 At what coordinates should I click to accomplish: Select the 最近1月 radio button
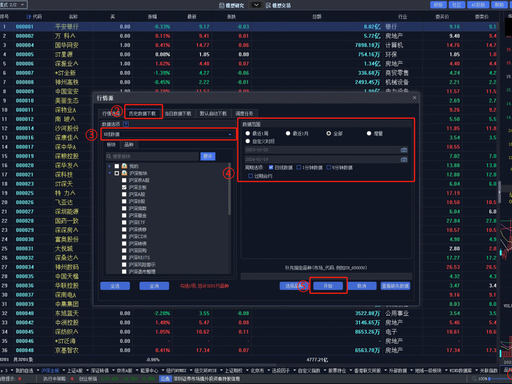(288, 133)
